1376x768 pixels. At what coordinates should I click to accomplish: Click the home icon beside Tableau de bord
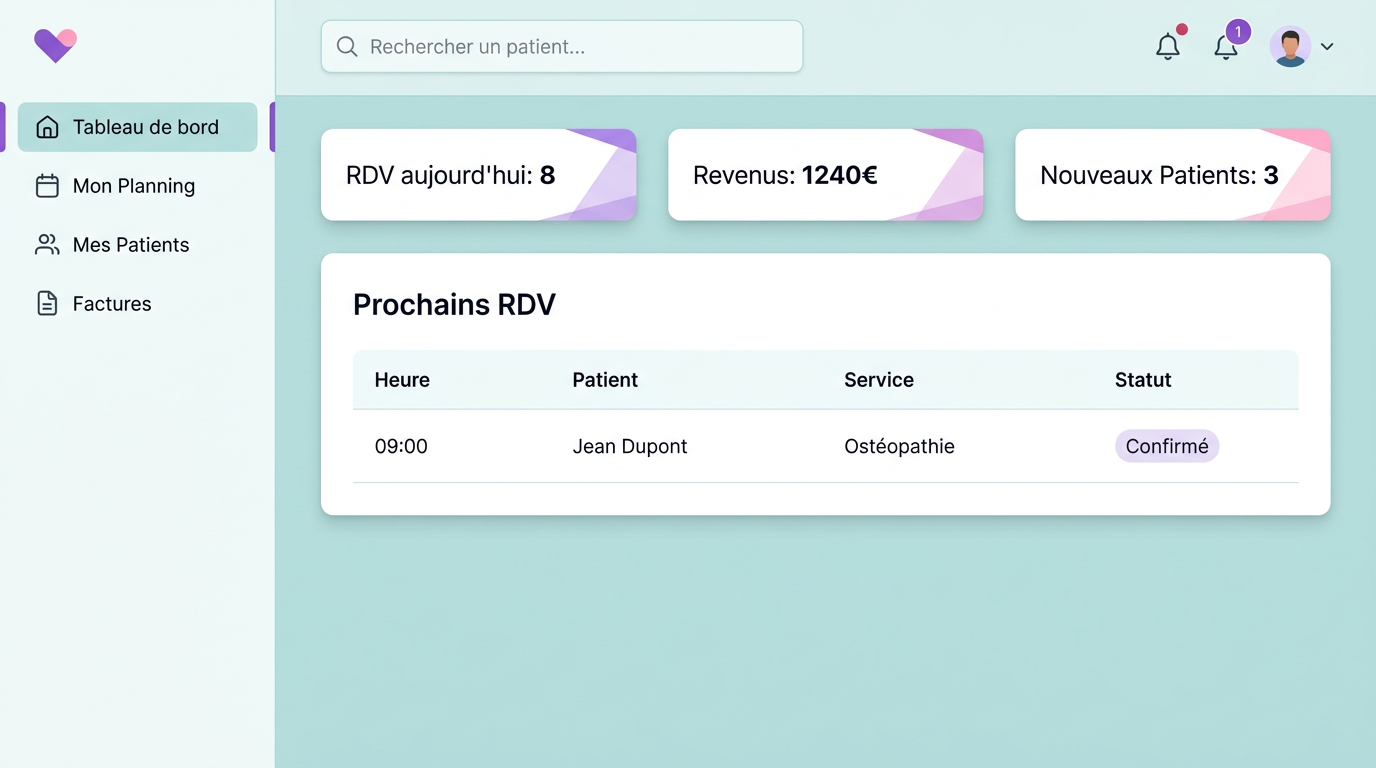[47, 127]
